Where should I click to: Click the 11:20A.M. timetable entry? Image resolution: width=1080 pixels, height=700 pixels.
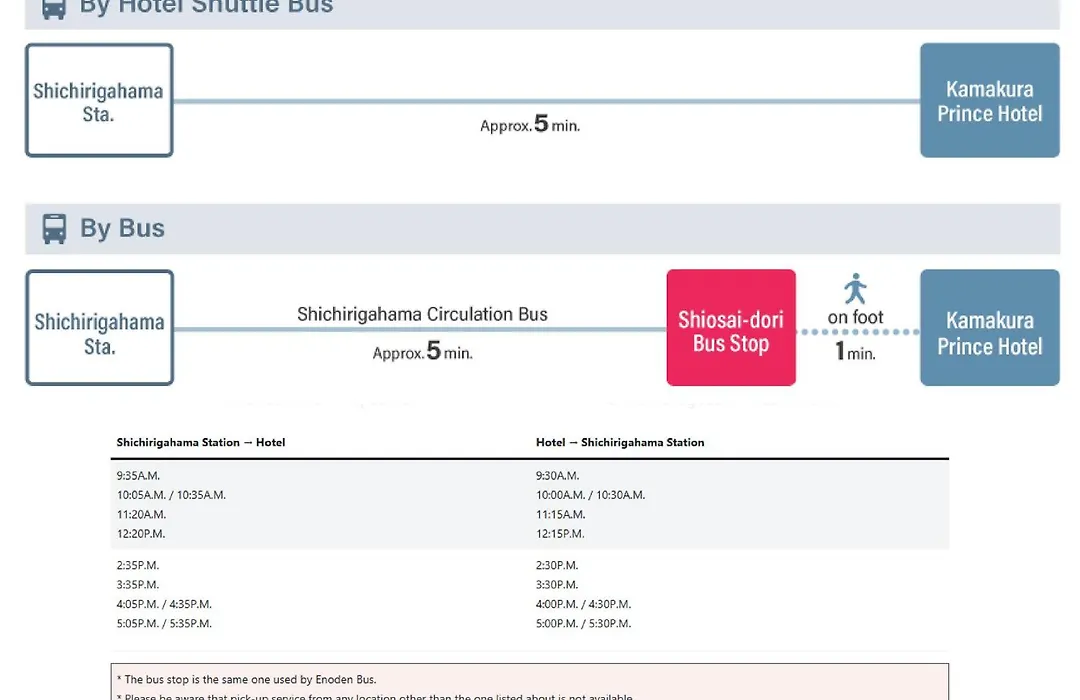tap(141, 514)
